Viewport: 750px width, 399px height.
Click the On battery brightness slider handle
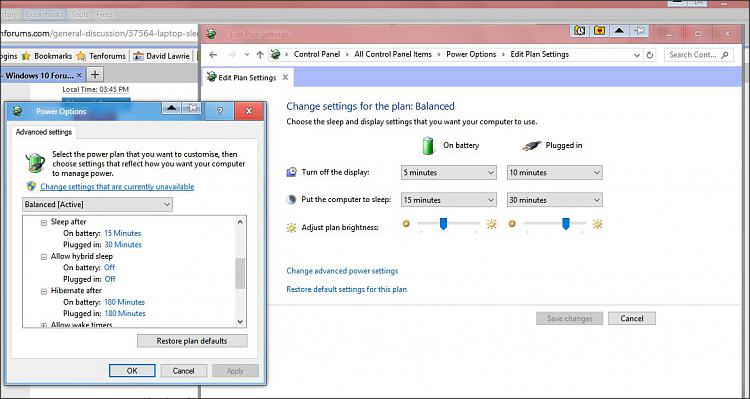[x=443, y=223]
